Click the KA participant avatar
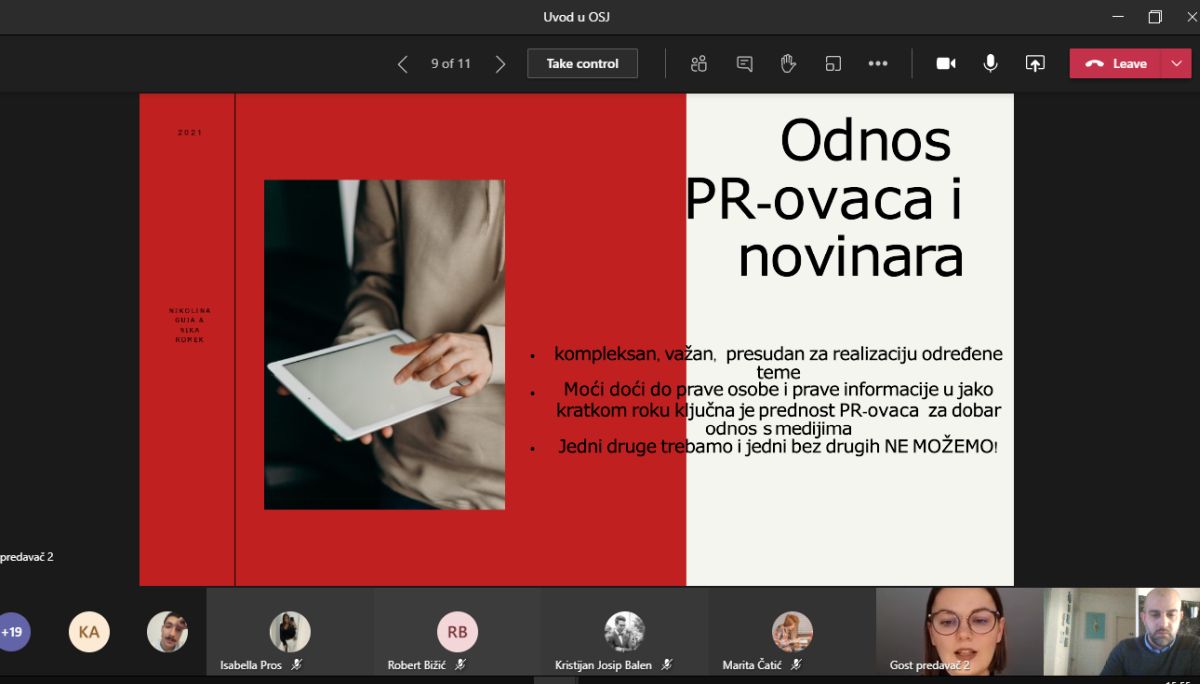This screenshot has width=1200, height=684. coord(89,632)
